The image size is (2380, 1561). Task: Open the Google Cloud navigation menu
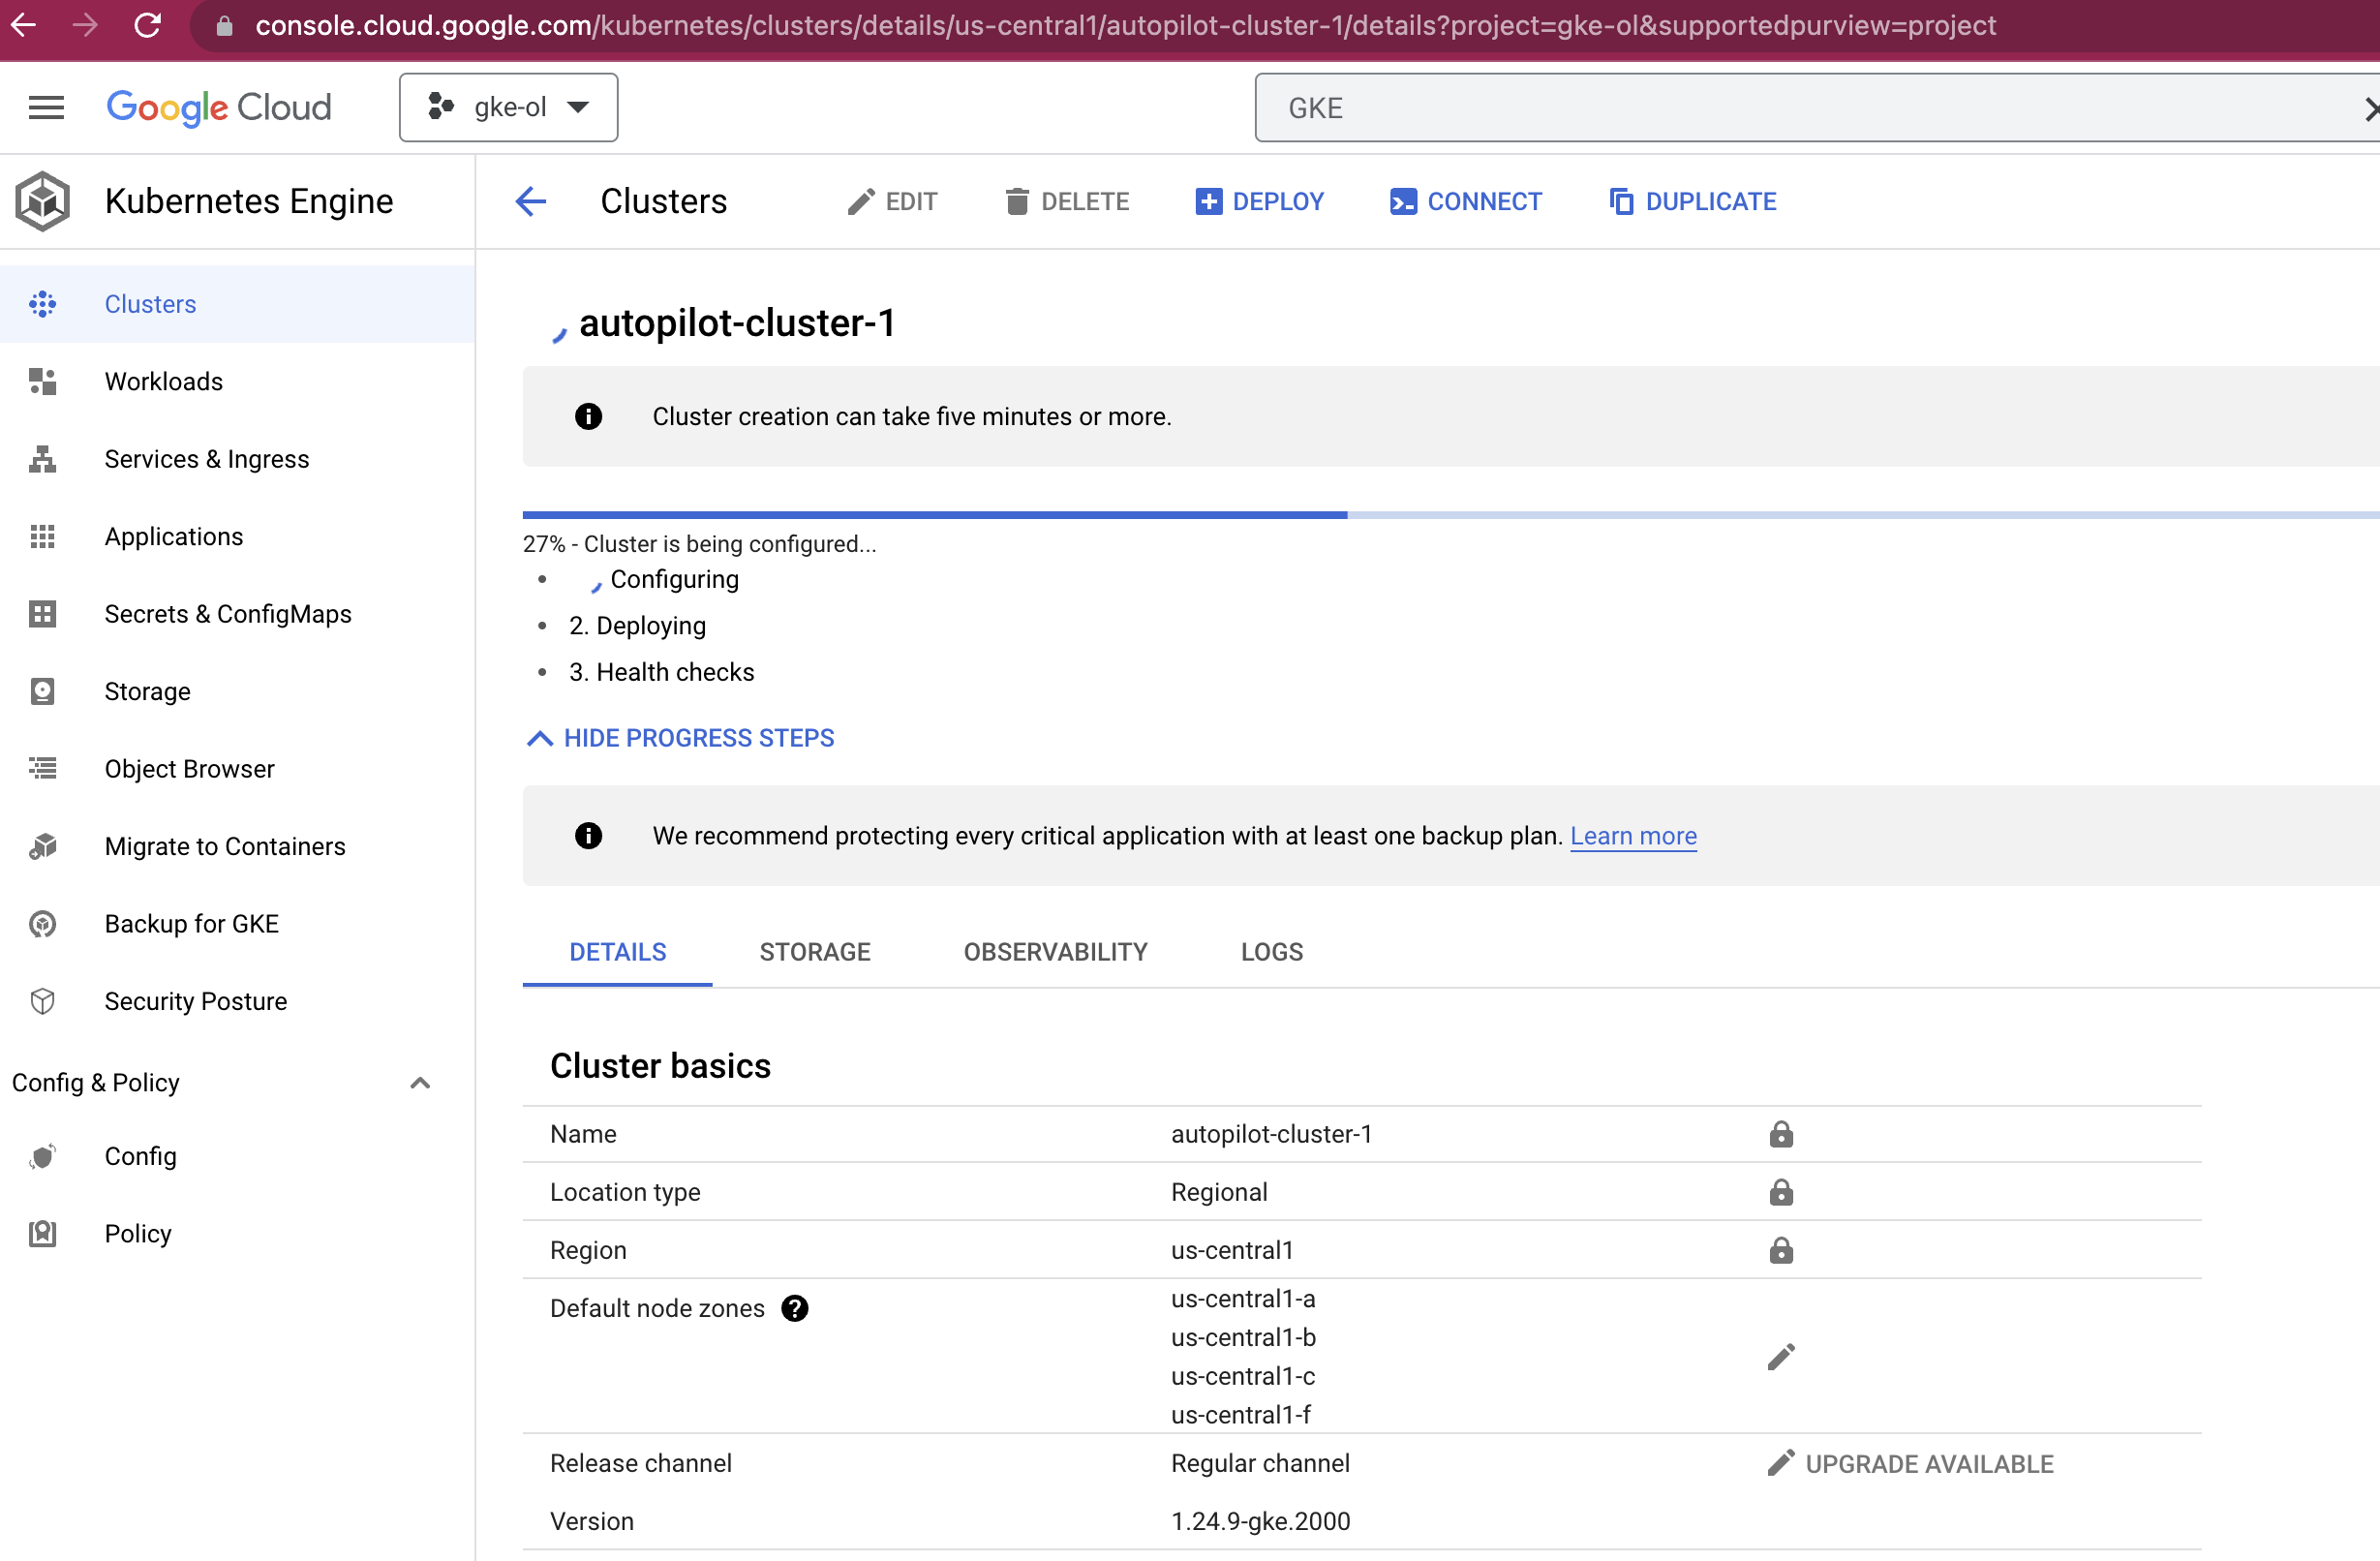coord(45,107)
